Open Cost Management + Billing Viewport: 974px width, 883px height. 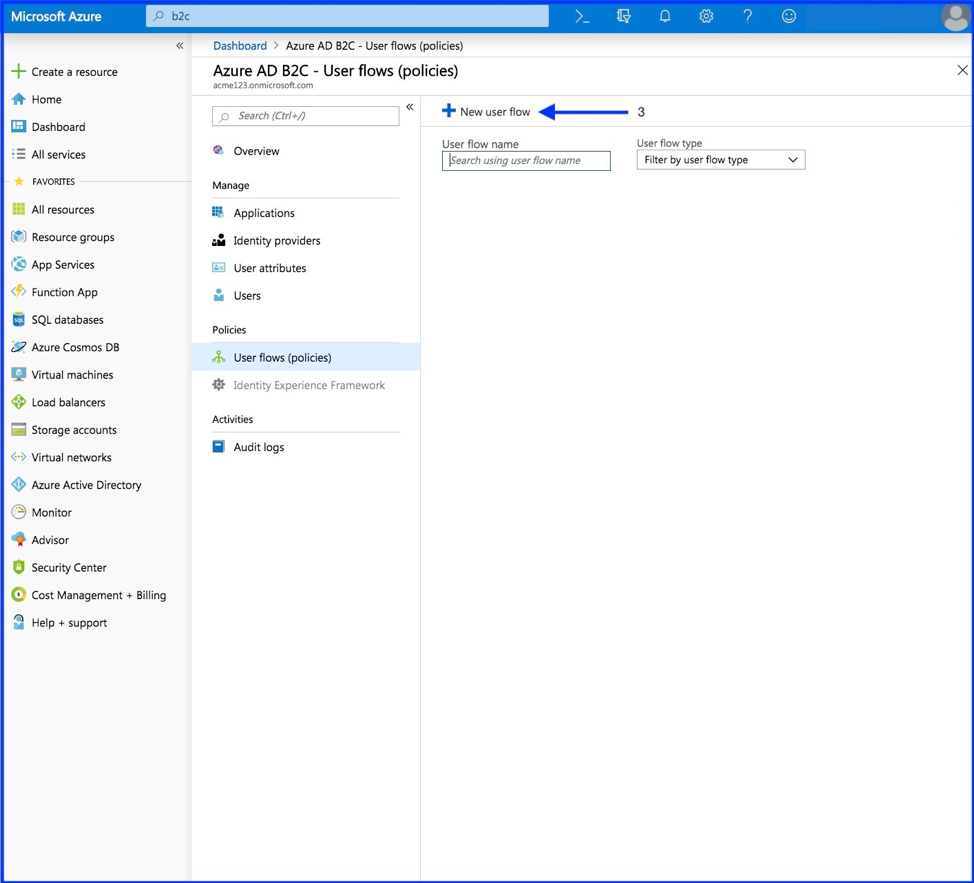pos(98,595)
